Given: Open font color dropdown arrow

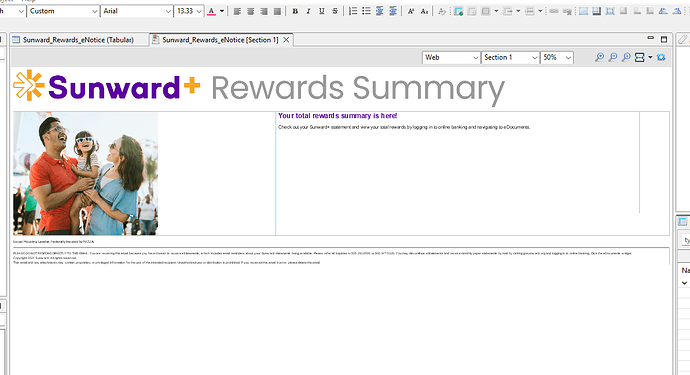Looking at the screenshot, I should coord(222,11).
